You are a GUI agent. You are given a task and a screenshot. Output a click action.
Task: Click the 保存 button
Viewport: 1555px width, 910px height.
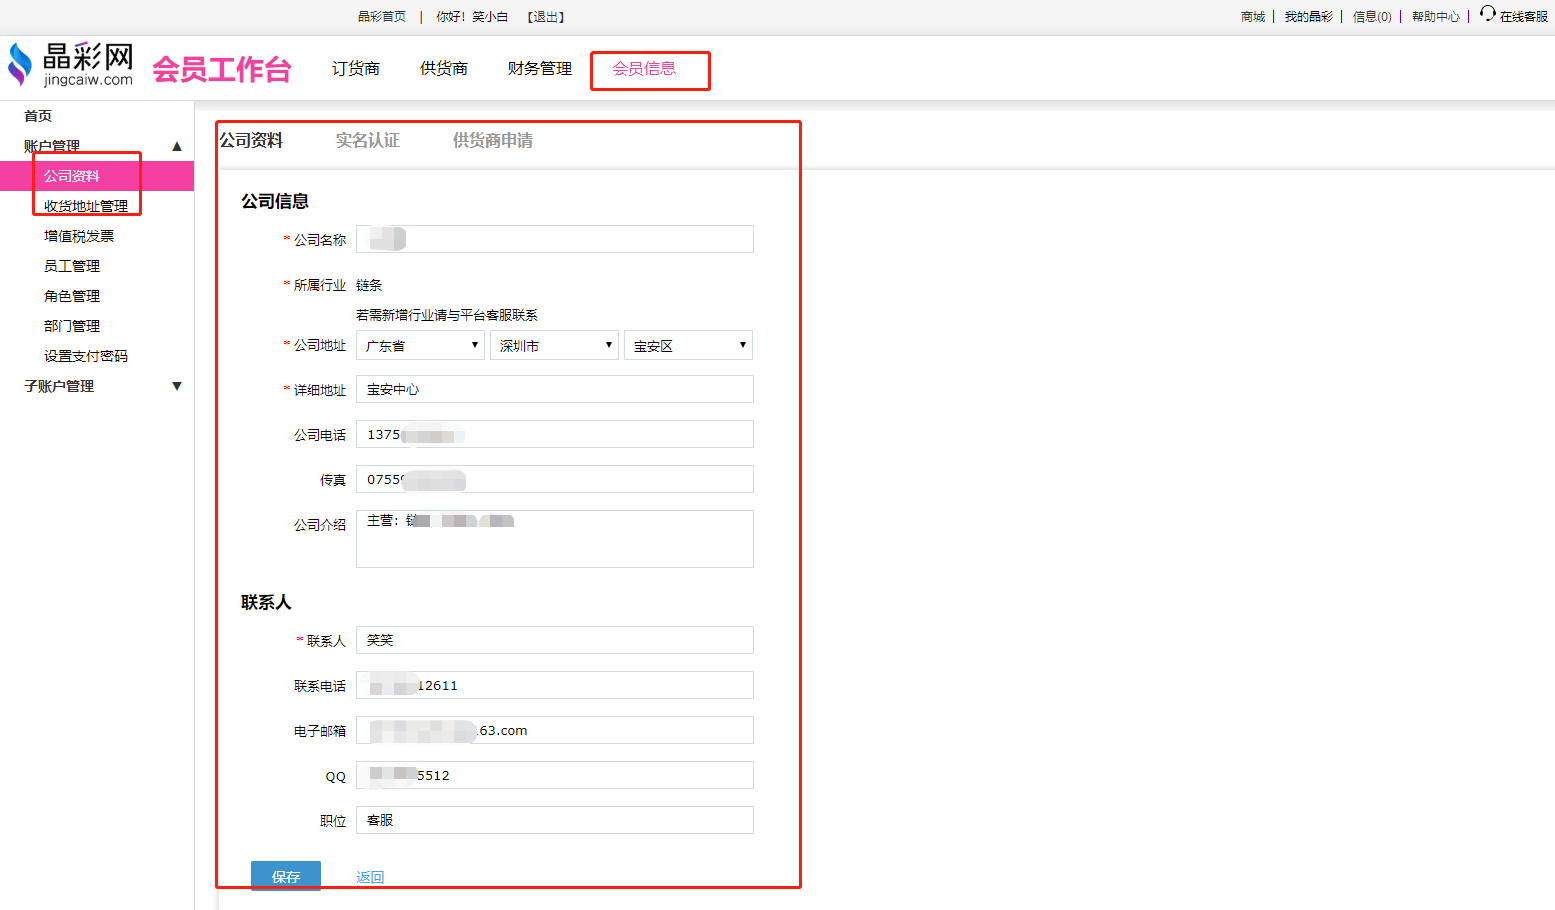[286, 876]
